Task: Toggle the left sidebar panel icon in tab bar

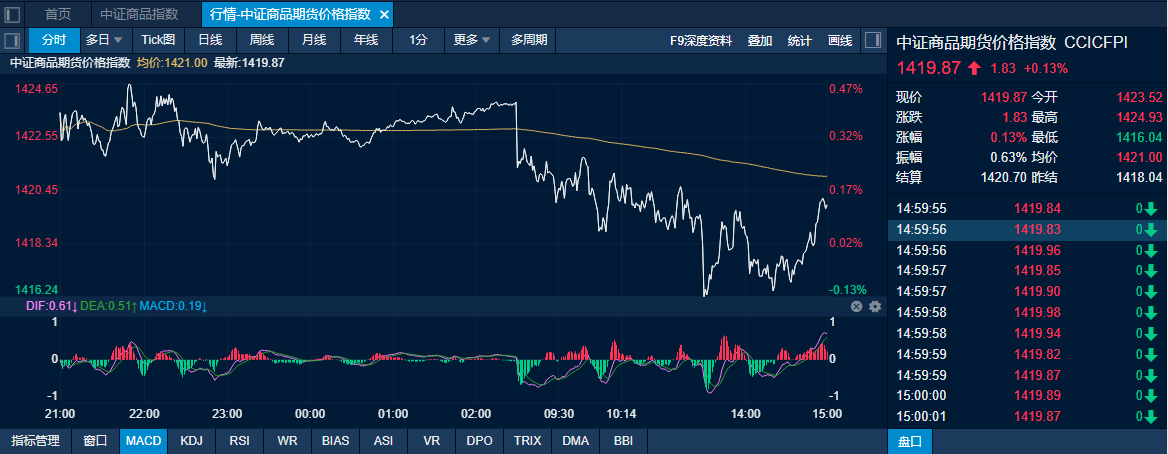Action: click(12, 14)
